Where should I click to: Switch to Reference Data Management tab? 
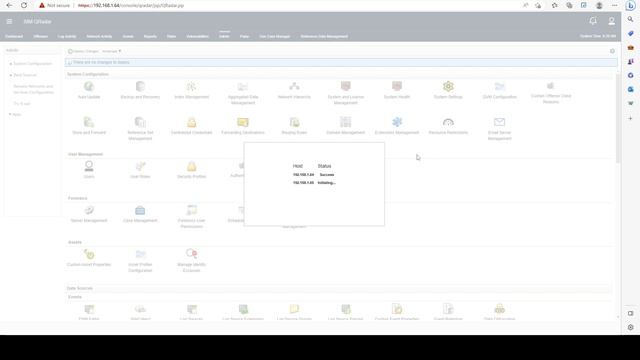click(324, 36)
